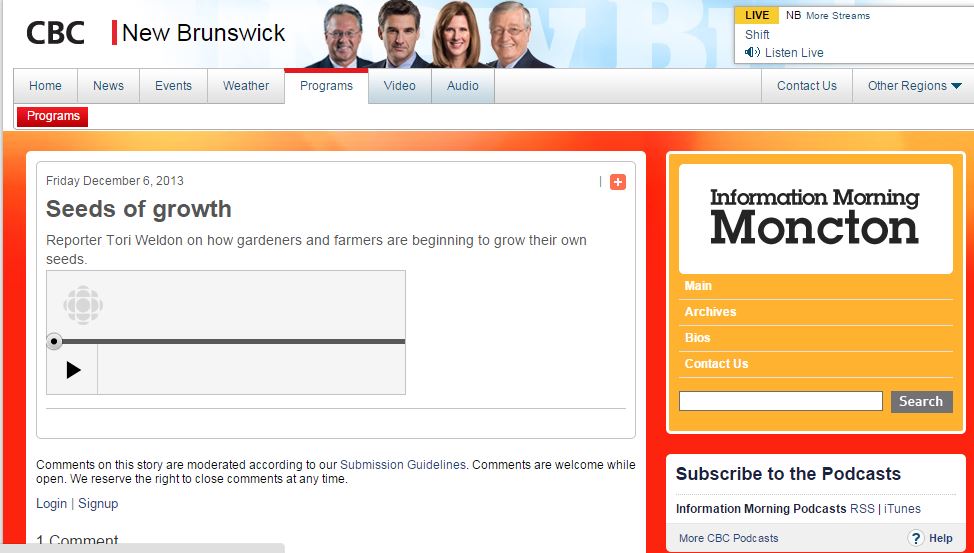Click the Subscribe to the Podcasts heading
Viewport: 974px width, 553px height.
pyautogui.click(x=788, y=474)
